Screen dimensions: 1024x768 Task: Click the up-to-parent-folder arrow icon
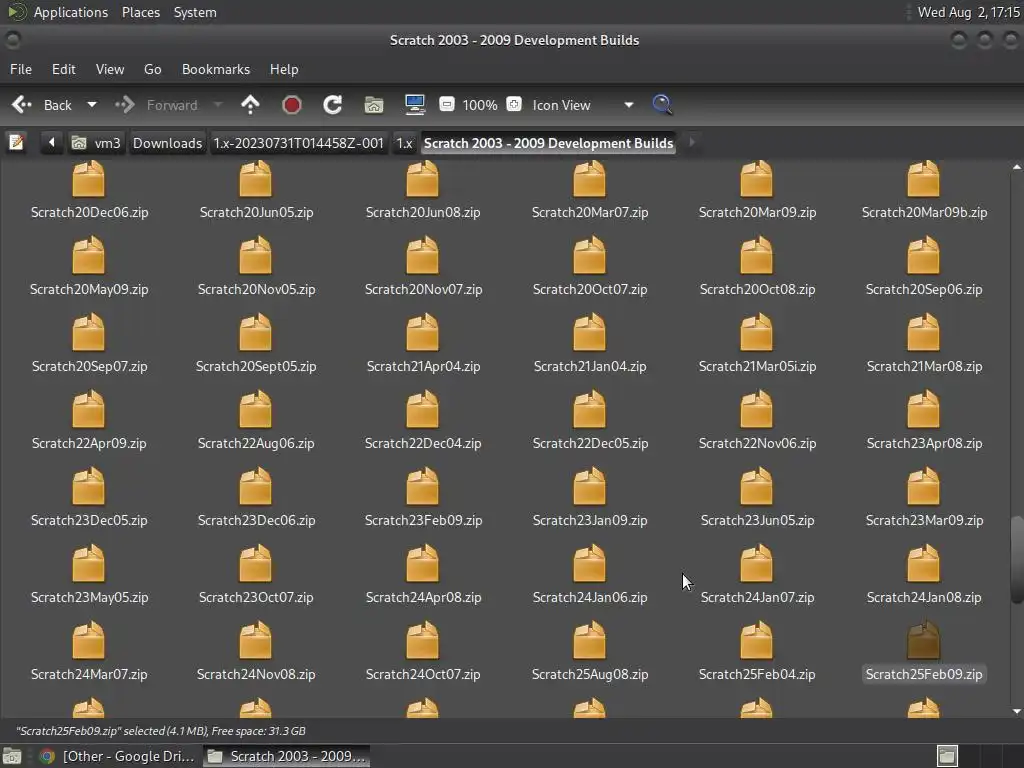point(250,104)
